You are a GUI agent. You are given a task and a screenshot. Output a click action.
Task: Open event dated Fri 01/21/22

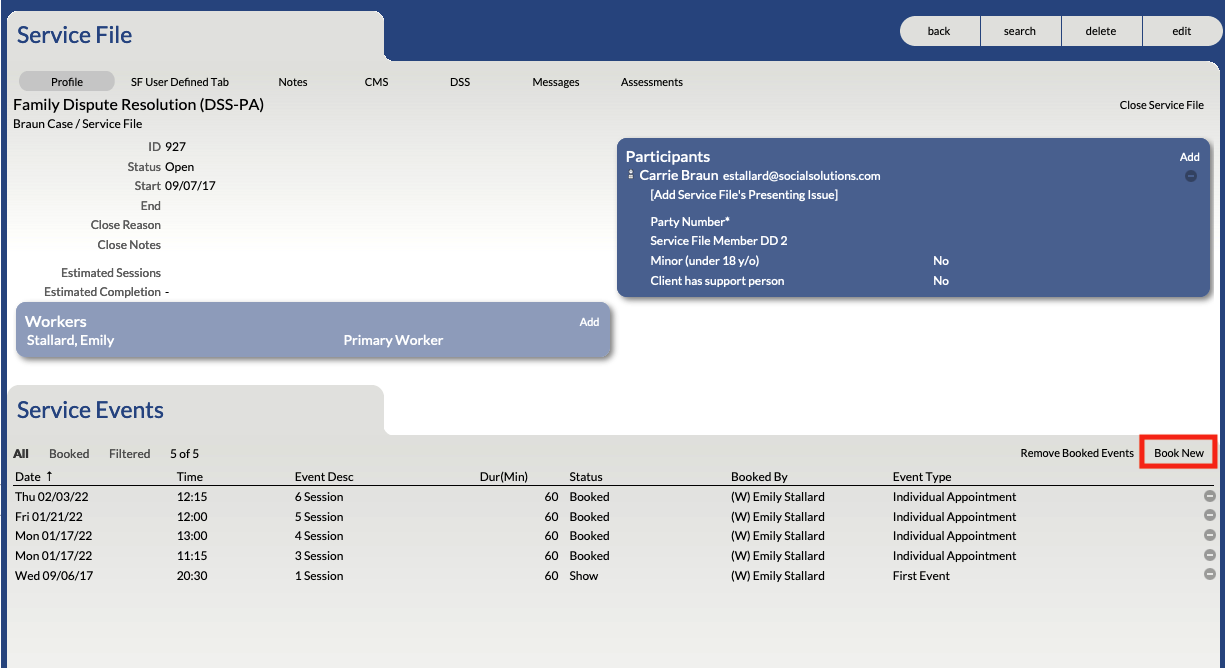pos(48,517)
